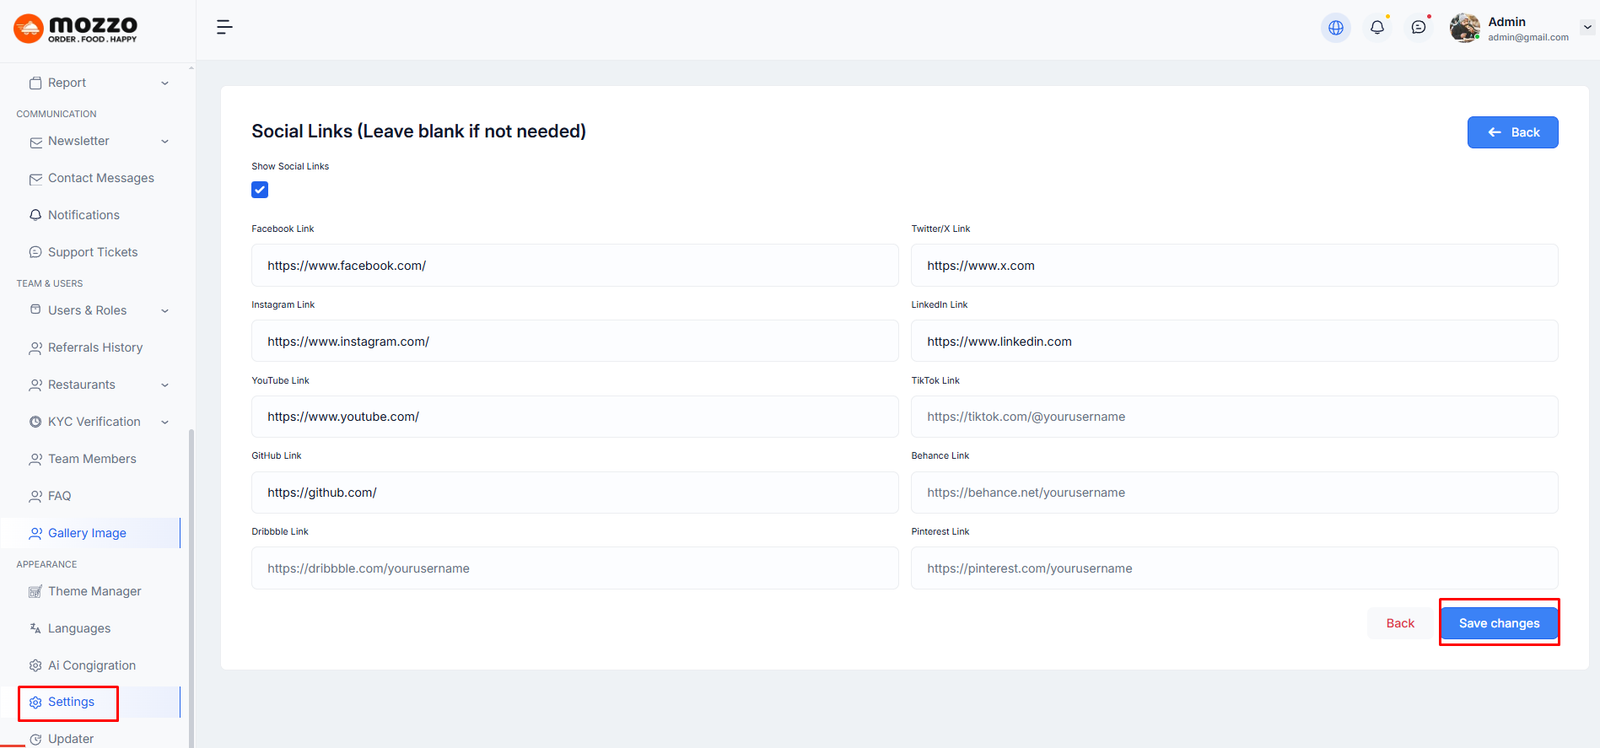This screenshot has width=1600, height=748.
Task: Click the red Back link beside Save changes
Action: (1400, 623)
